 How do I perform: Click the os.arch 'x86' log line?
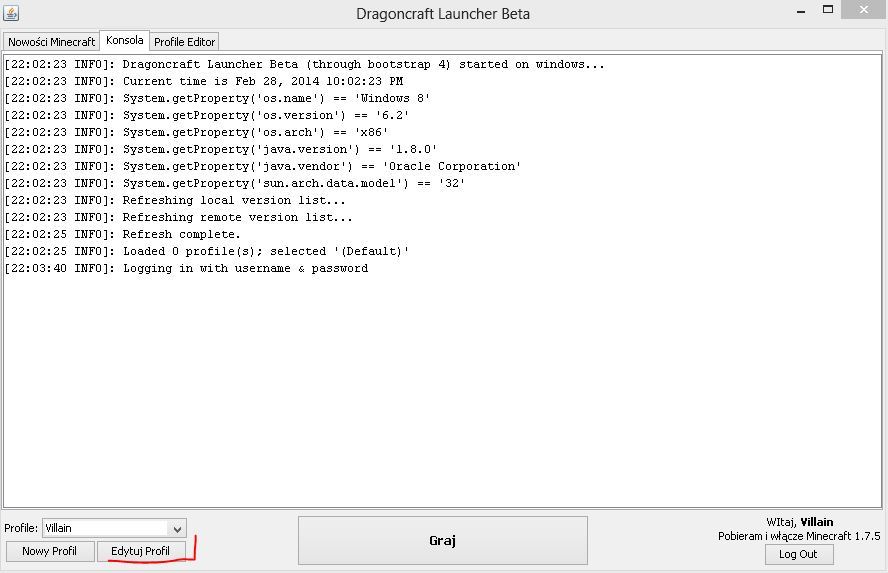(x=197, y=132)
